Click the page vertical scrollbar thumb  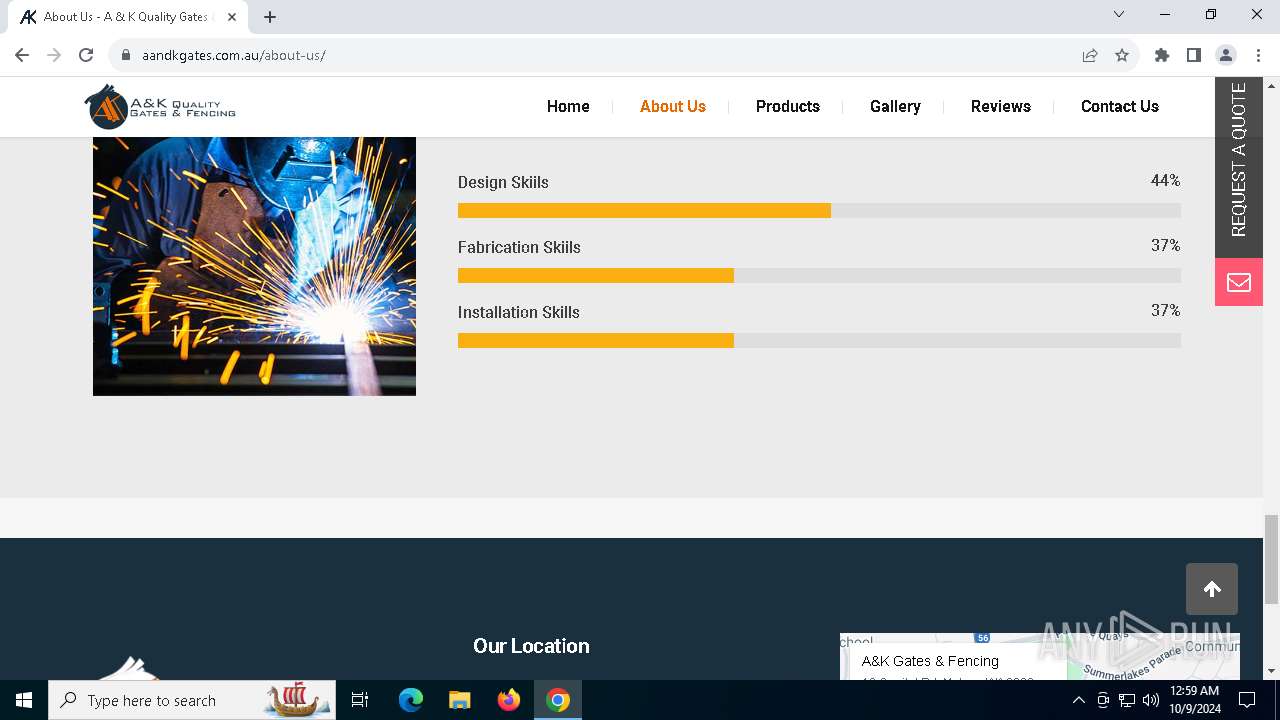pos(1271,559)
